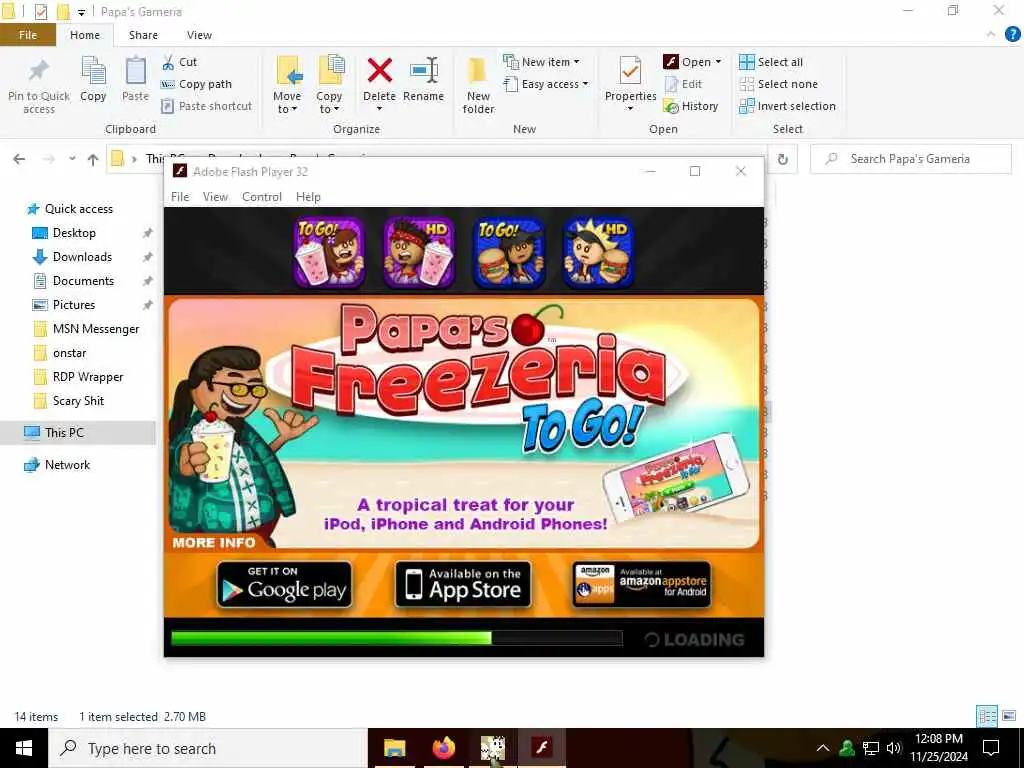The height and width of the screenshot is (768, 1024).
Task: Select Downloads in Quick access
Action: click(x=82, y=257)
